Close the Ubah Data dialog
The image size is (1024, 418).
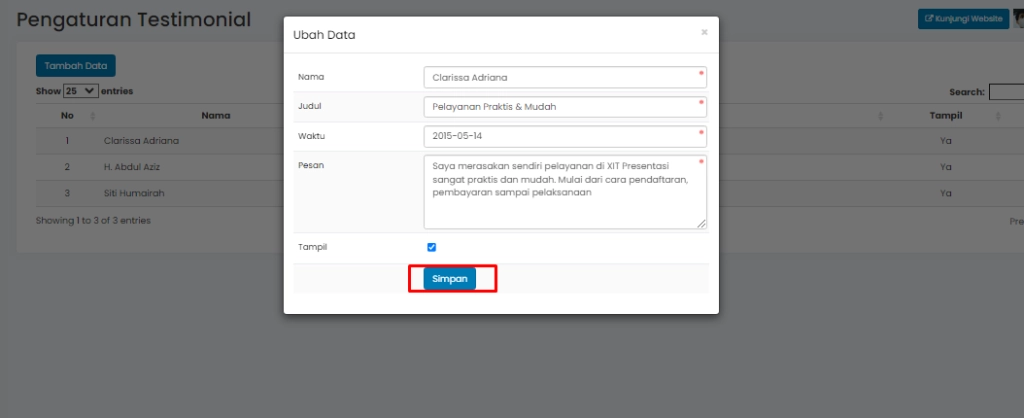[x=704, y=32]
